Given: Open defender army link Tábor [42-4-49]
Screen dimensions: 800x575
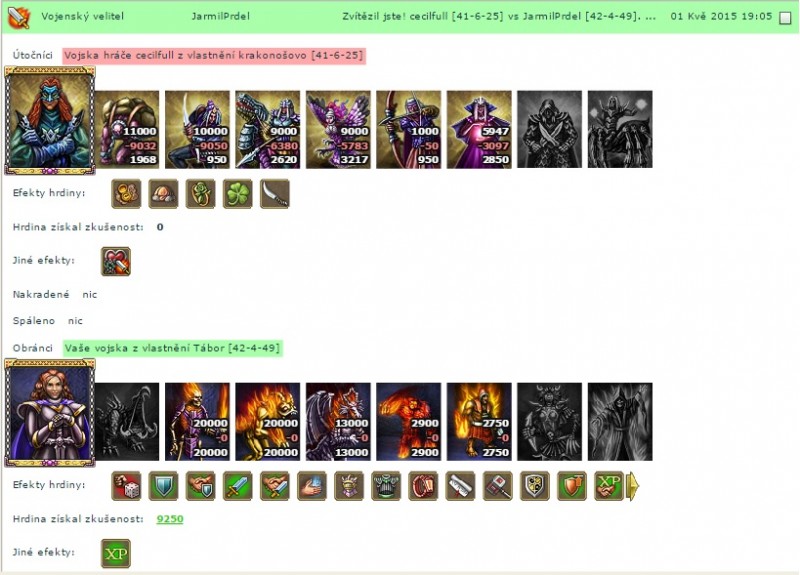Looking at the screenshot, I should click(x=172, y=348).
